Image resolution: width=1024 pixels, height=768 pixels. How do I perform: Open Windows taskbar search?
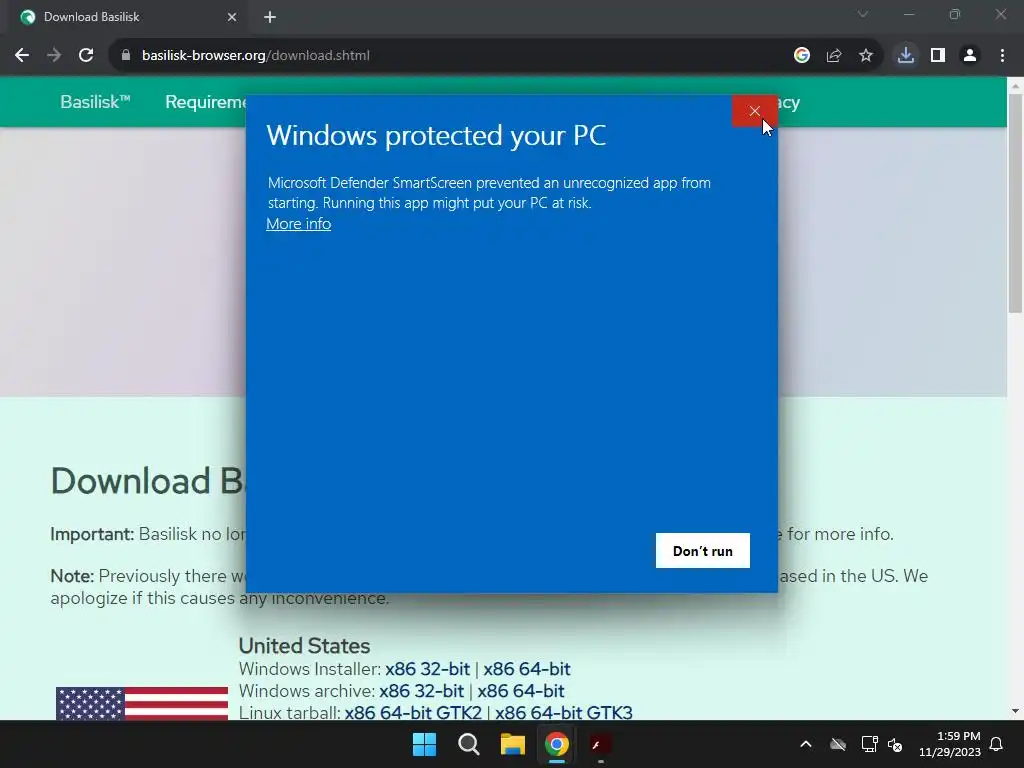tap(468, 744)
